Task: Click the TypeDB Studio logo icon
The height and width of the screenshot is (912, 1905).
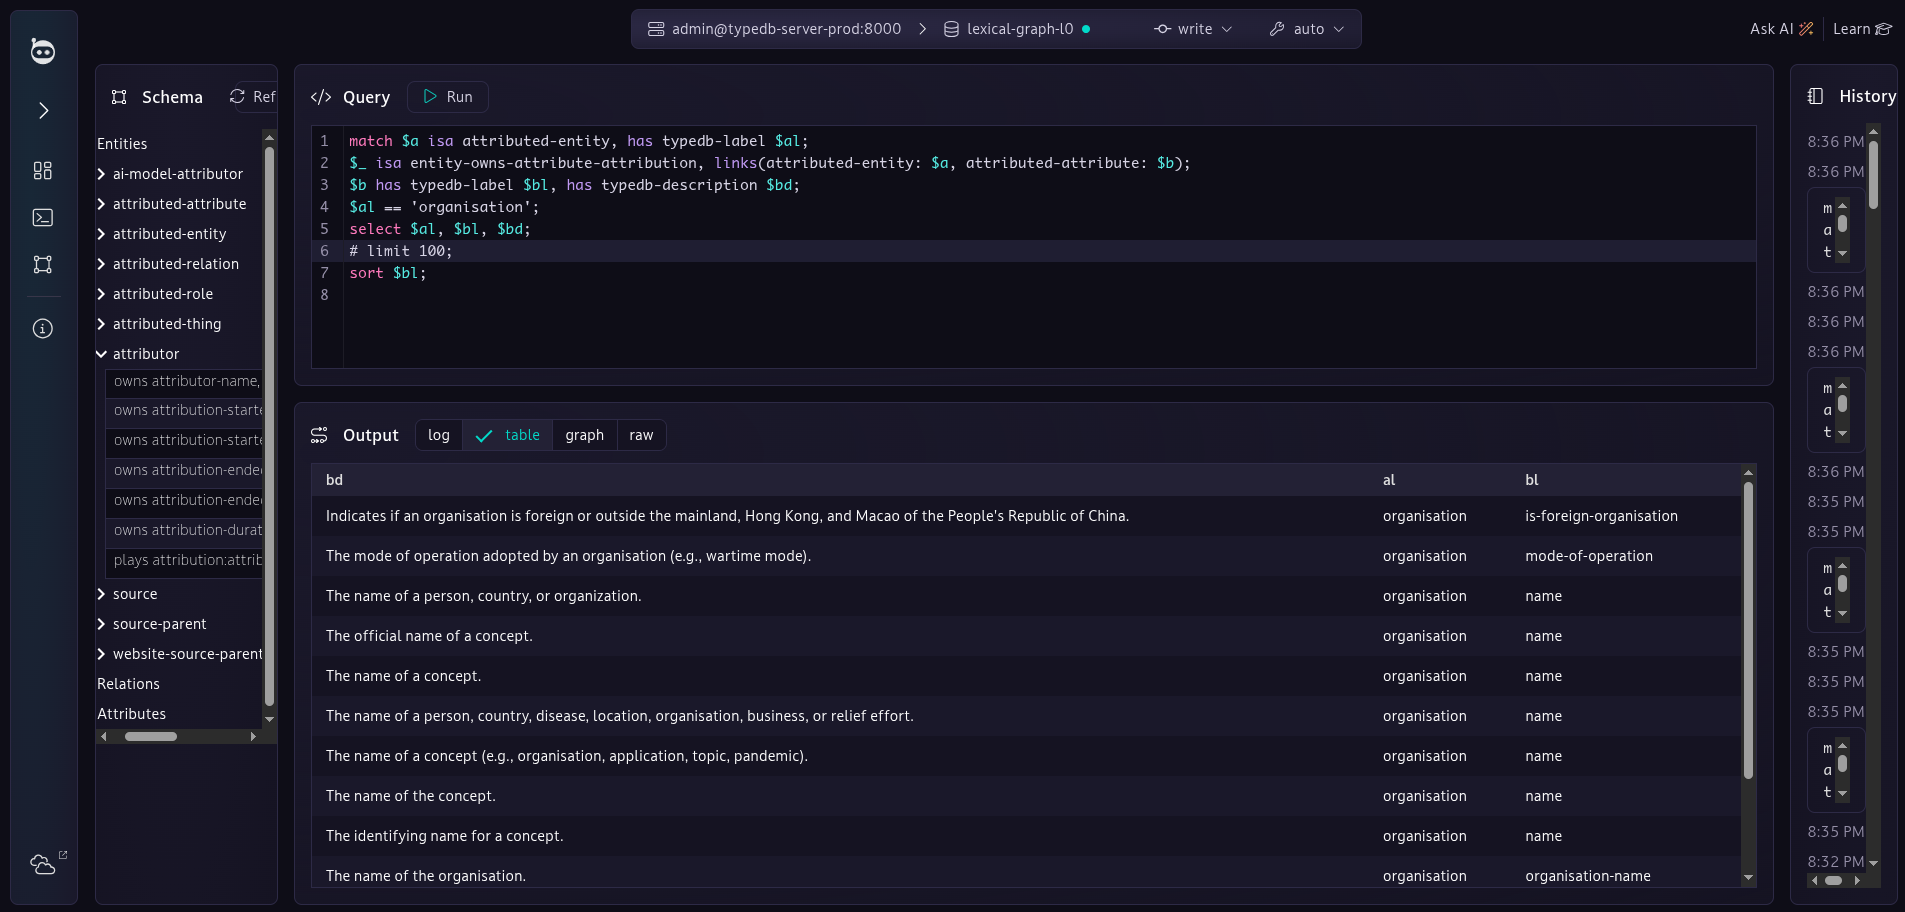Action: coord(43,50)
